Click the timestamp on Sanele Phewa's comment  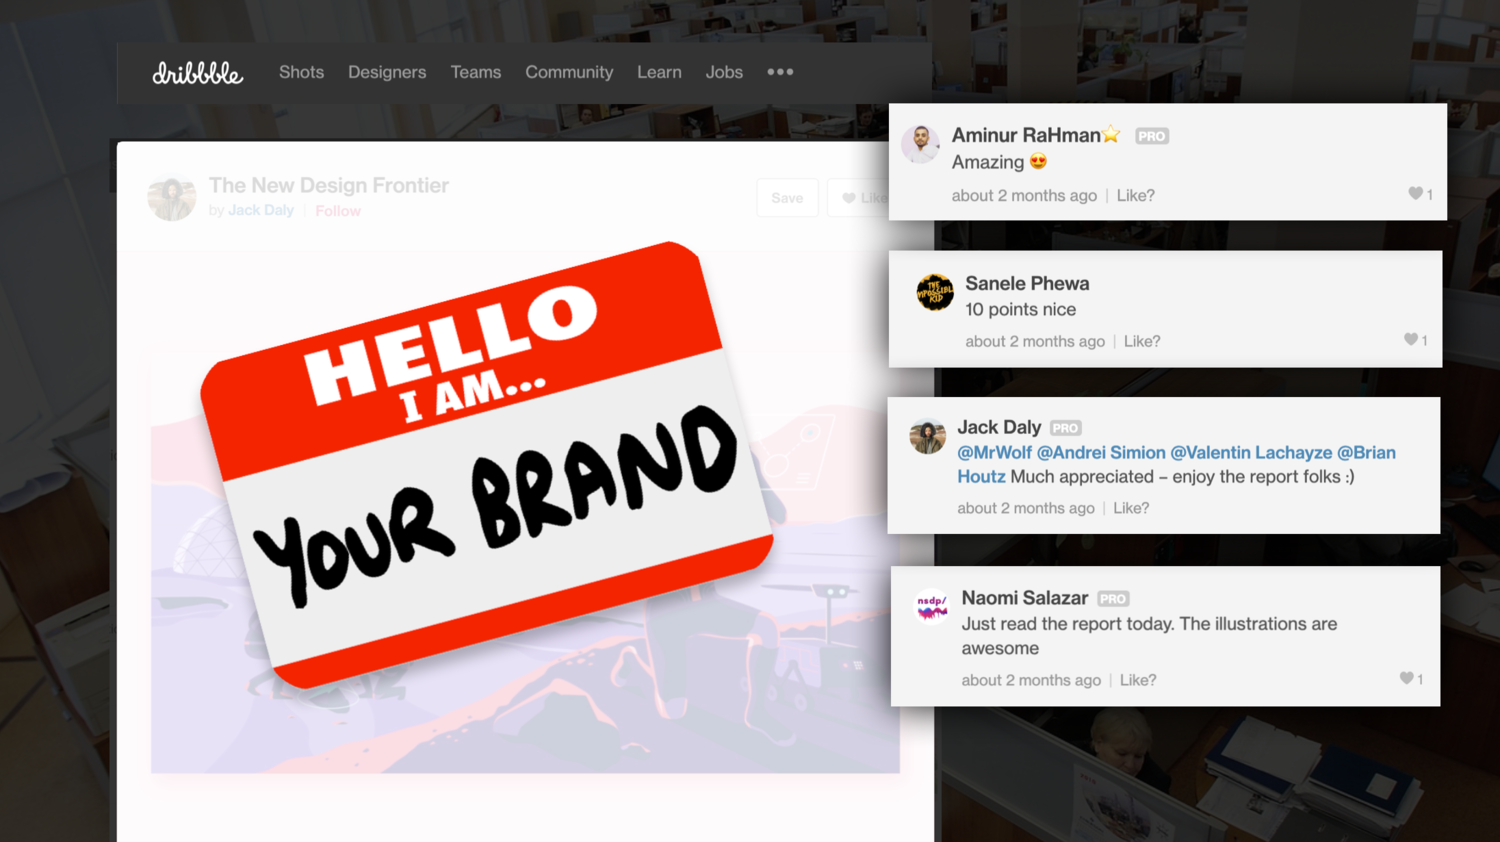(1035, 342)
